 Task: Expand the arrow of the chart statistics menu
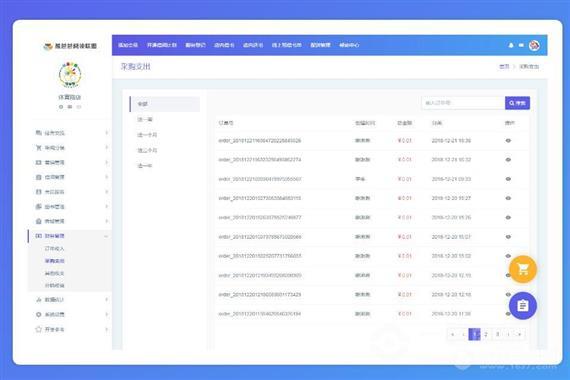tap(107, 300)
